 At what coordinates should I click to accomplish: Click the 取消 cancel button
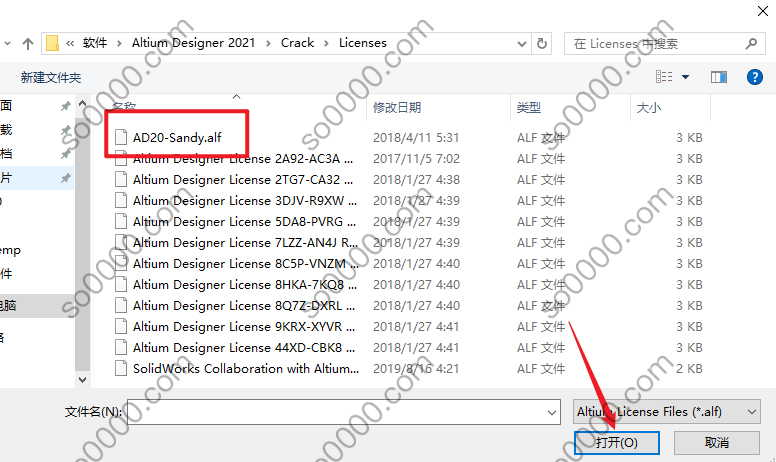(717, 442)
